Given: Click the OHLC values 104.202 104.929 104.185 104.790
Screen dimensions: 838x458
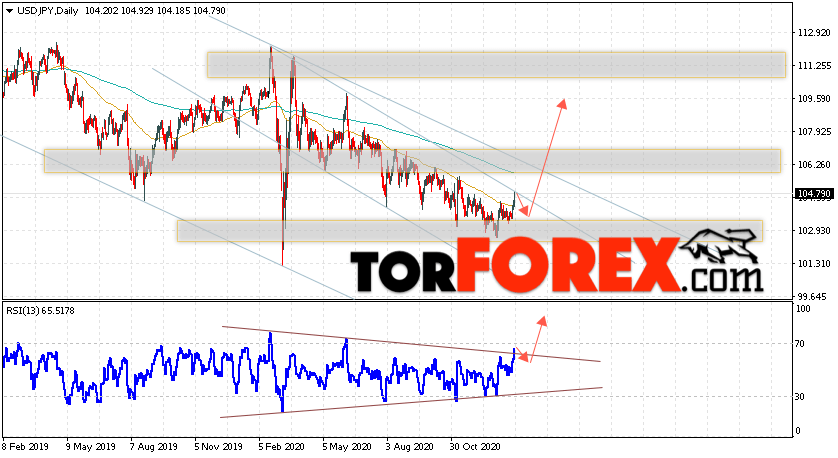Looking at the screenshot, I should [155, 11].
